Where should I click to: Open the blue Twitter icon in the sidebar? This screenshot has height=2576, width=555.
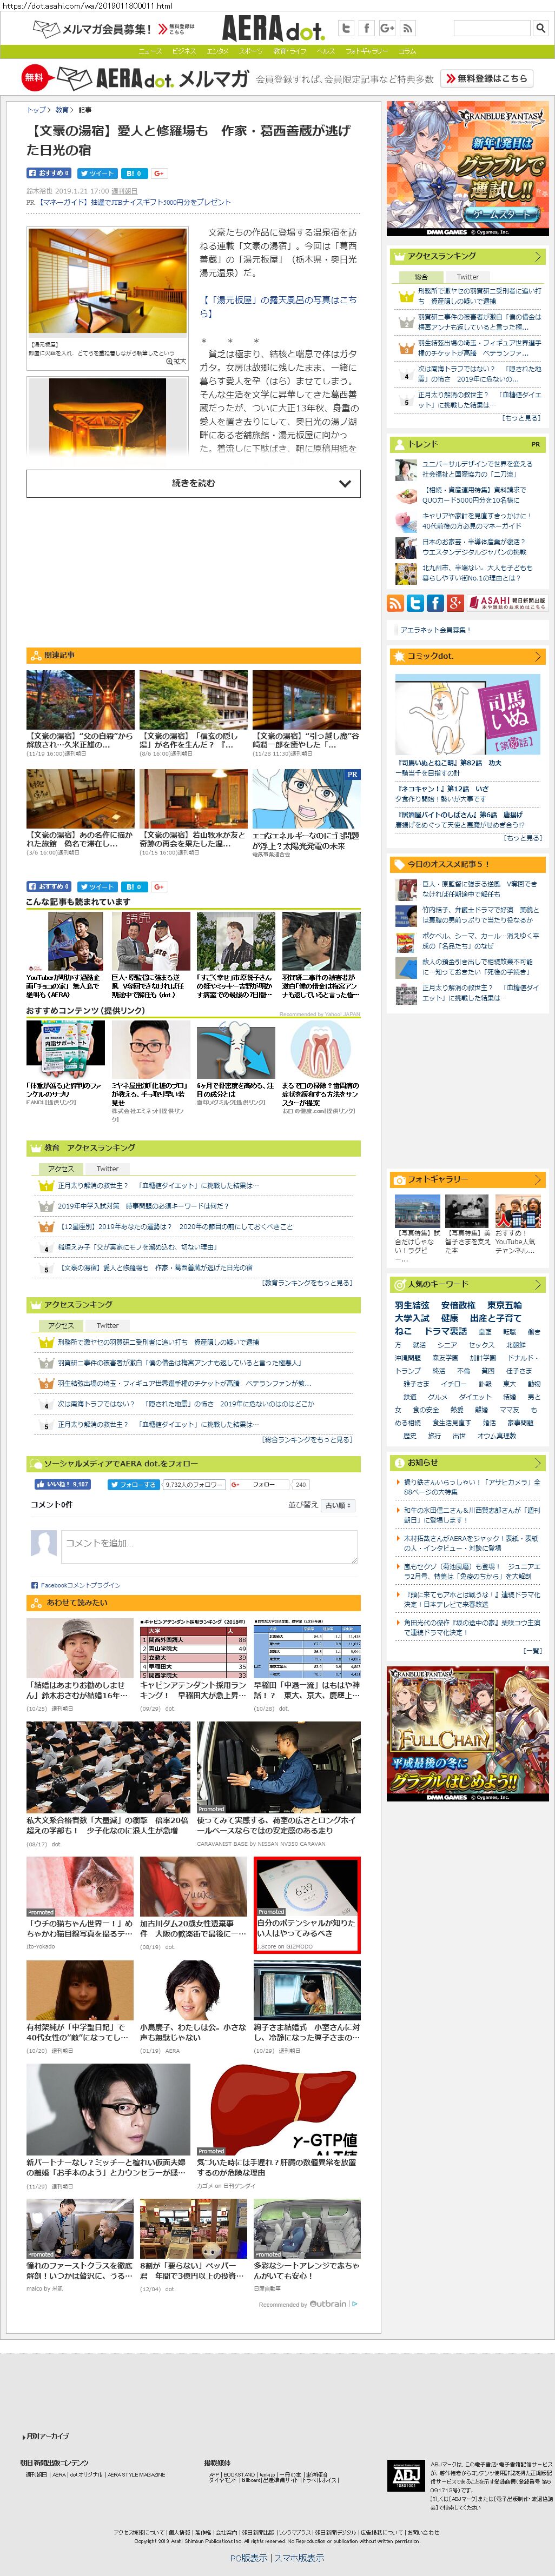coord(415,602)
